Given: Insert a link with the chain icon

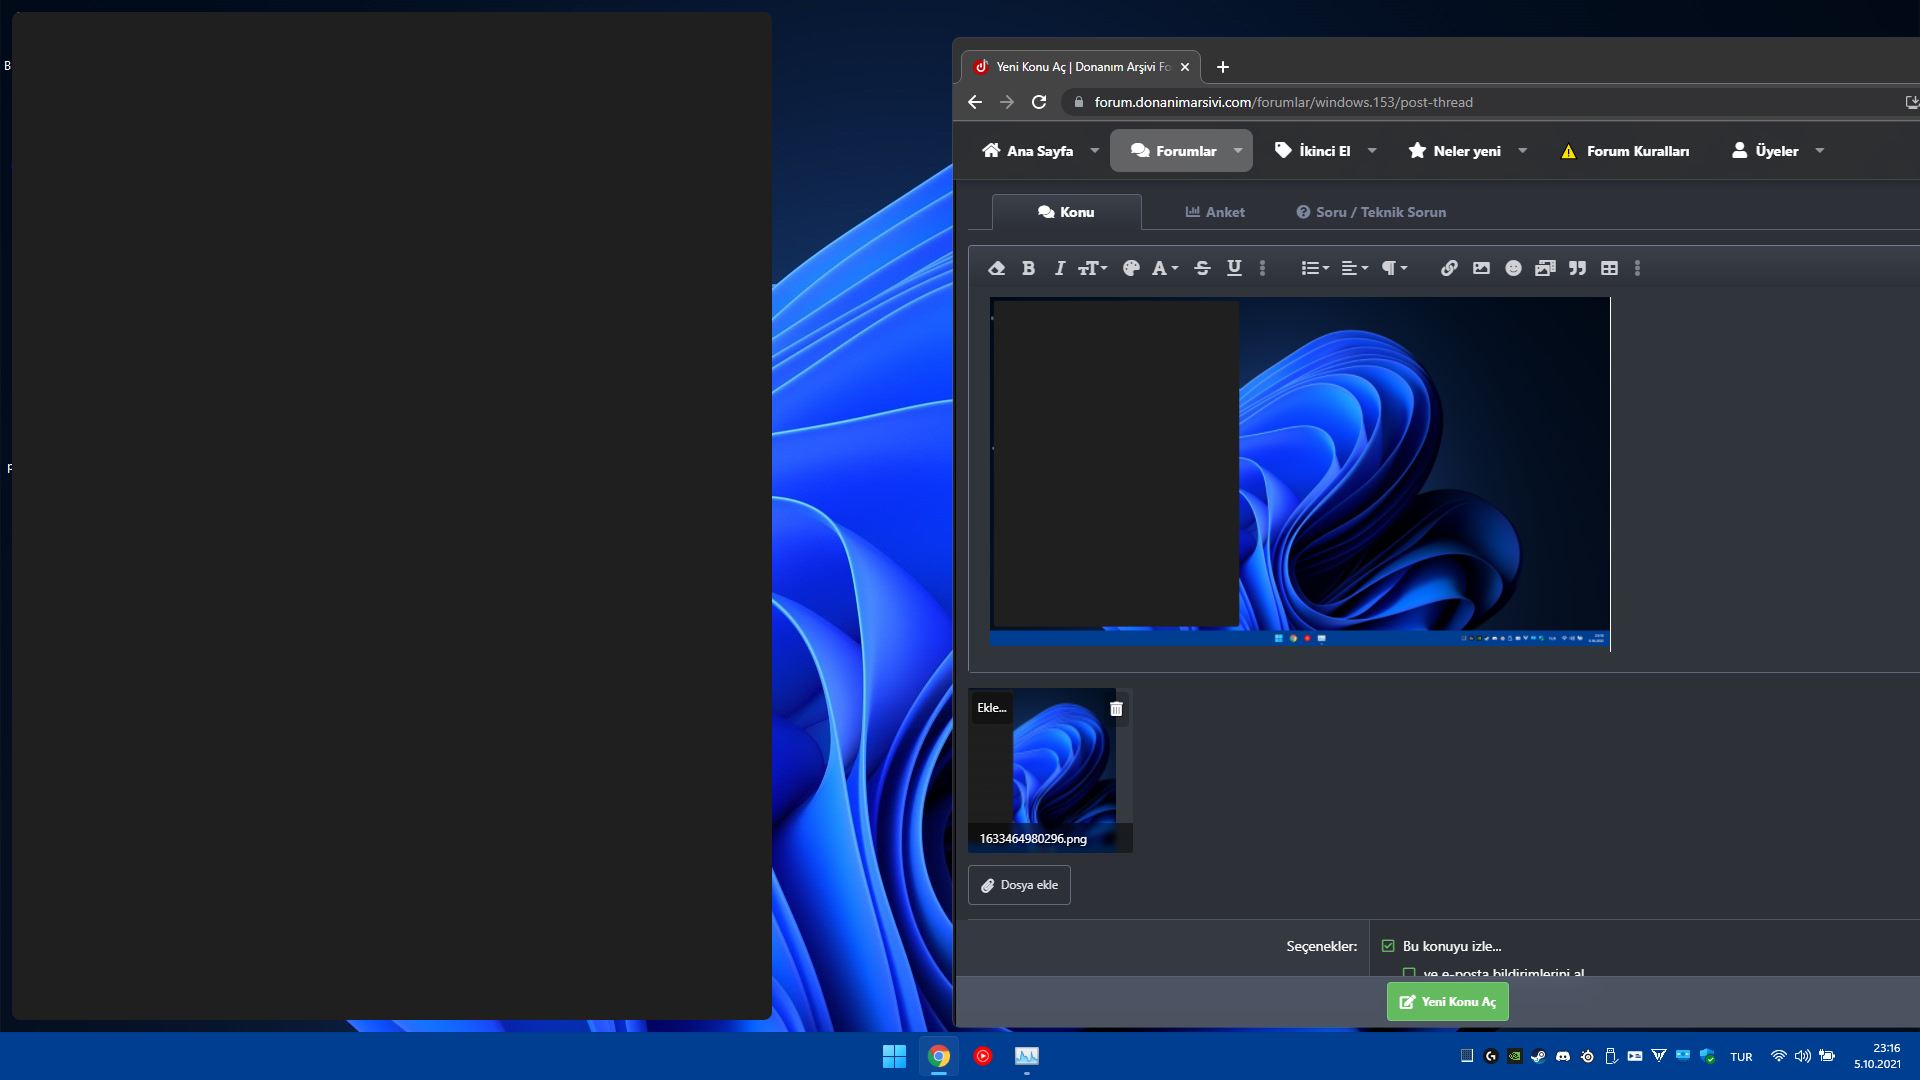Looking at the screenshot, I should pos(1449,268).
